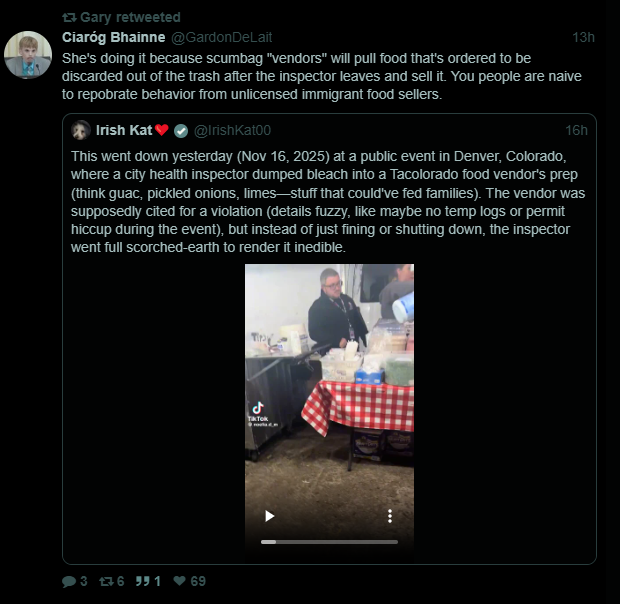Play the embedded TikTok video
Screen dimensions: 620x604
268,516
